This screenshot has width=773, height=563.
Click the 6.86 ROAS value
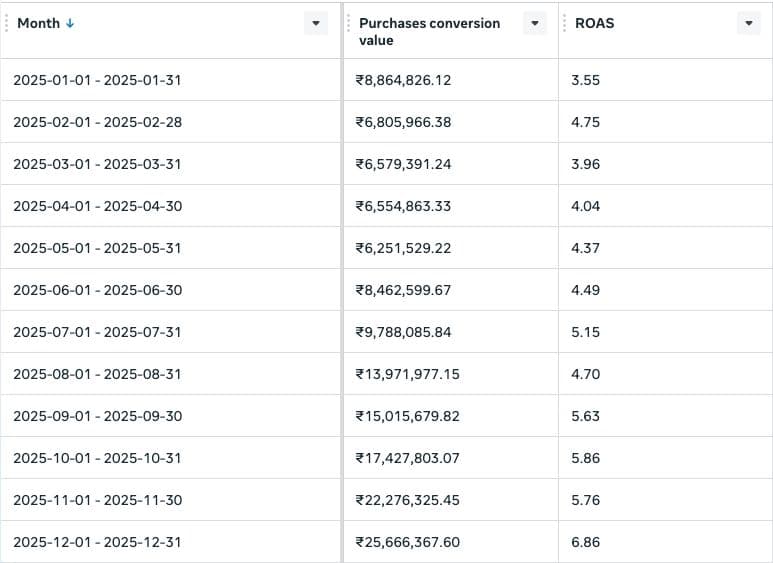click(585, 542)
